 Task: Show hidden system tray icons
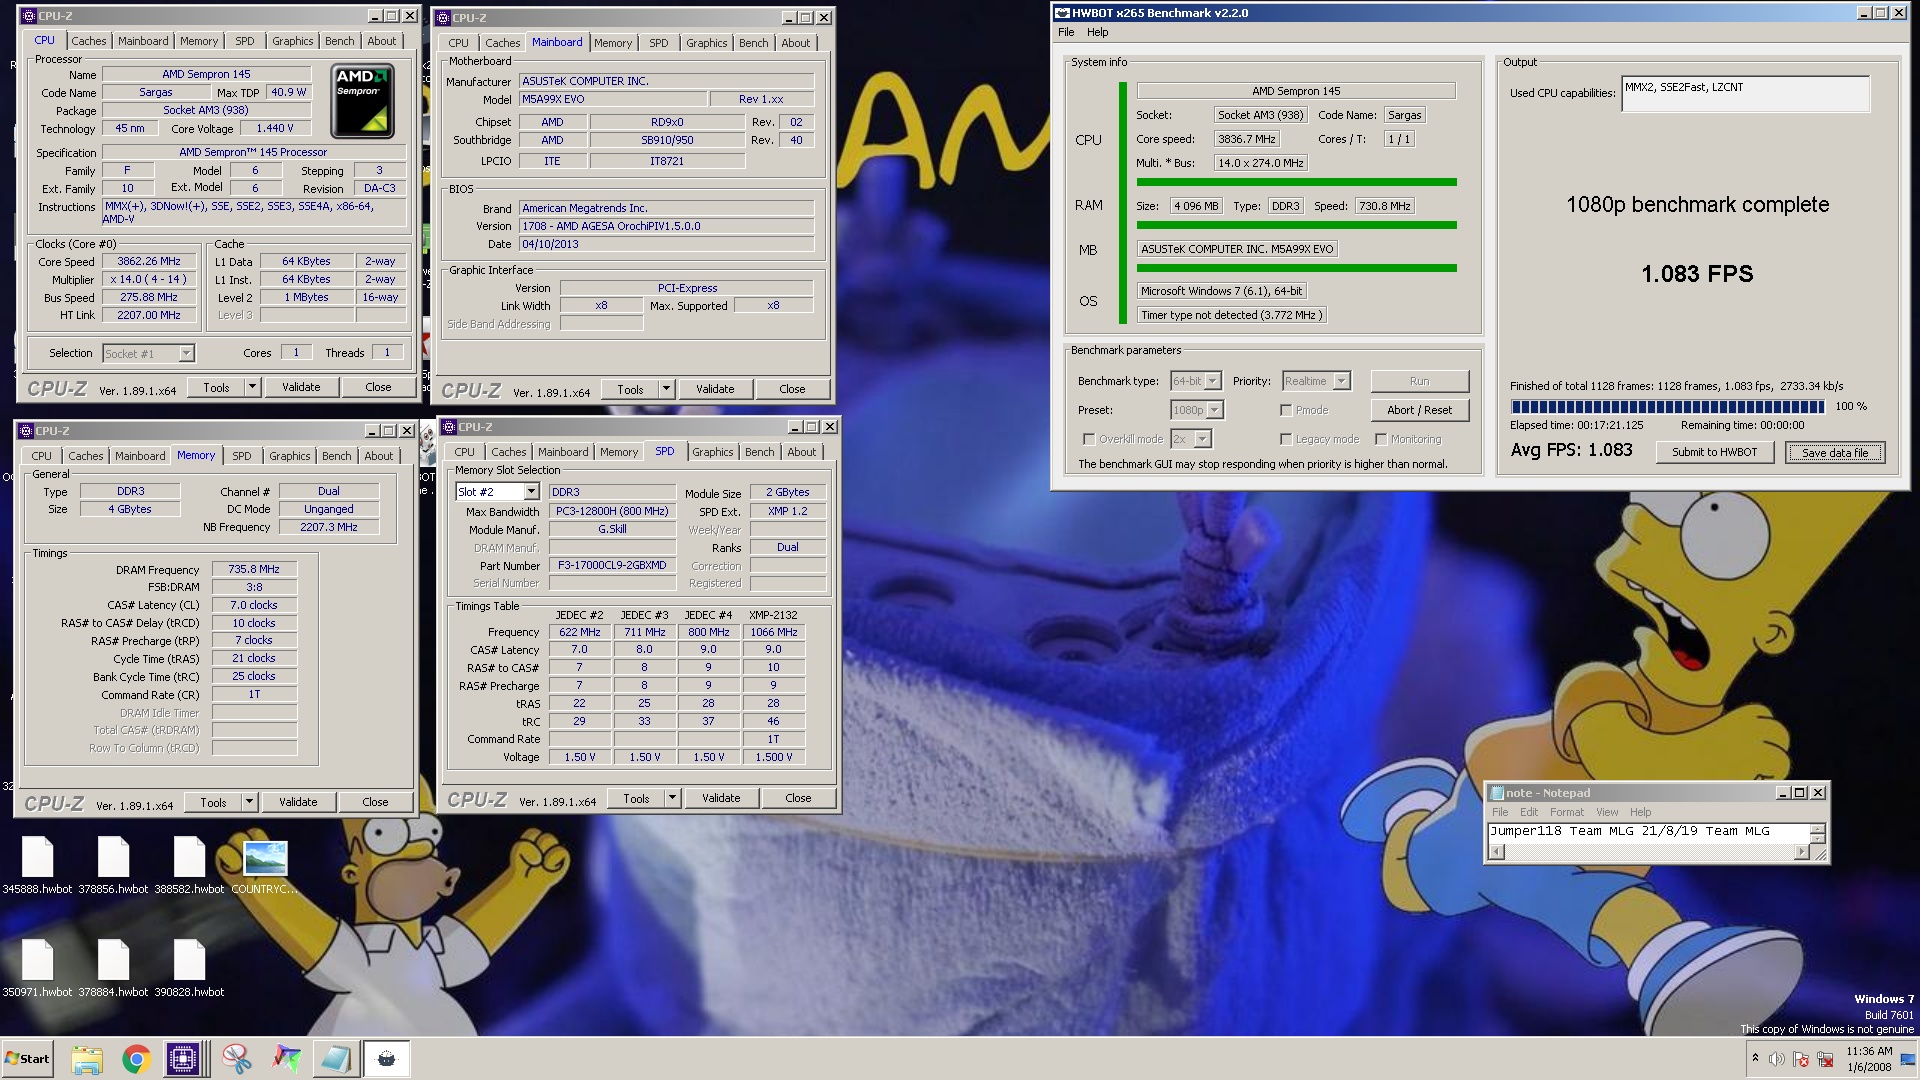pos(1755,1058)
